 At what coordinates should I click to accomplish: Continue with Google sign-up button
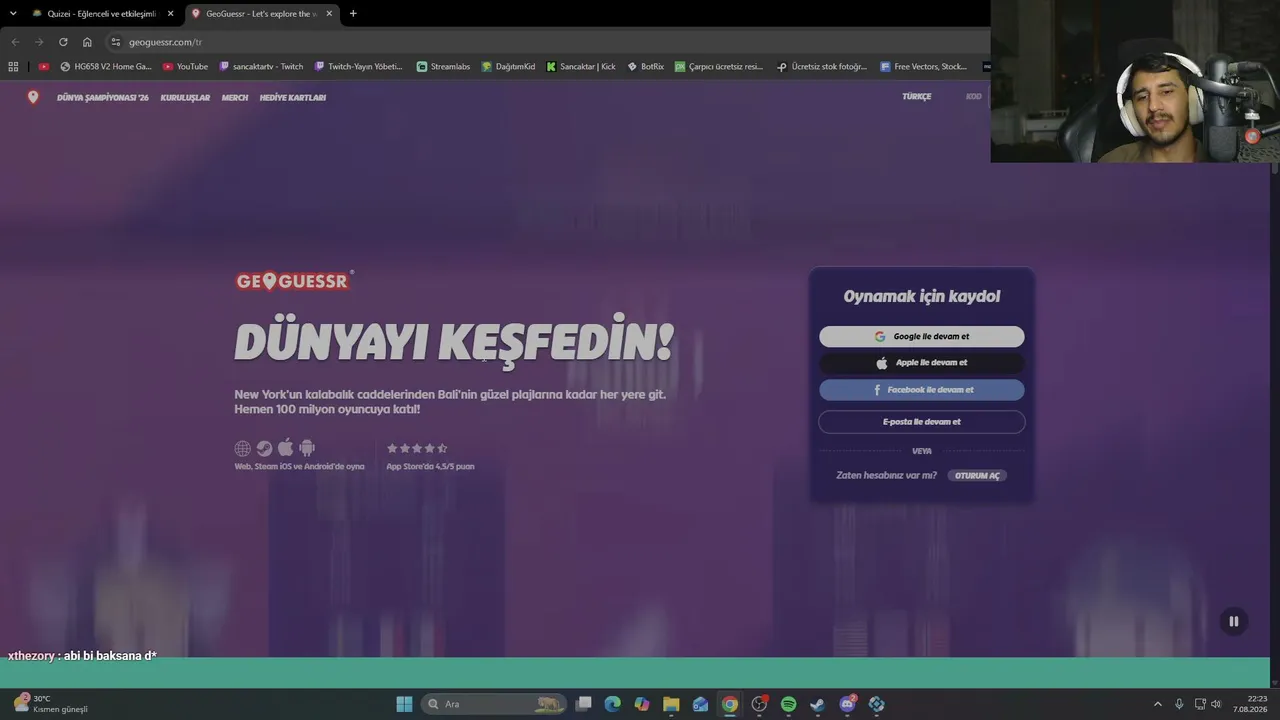pyautogui.click(x=922, y=337)
